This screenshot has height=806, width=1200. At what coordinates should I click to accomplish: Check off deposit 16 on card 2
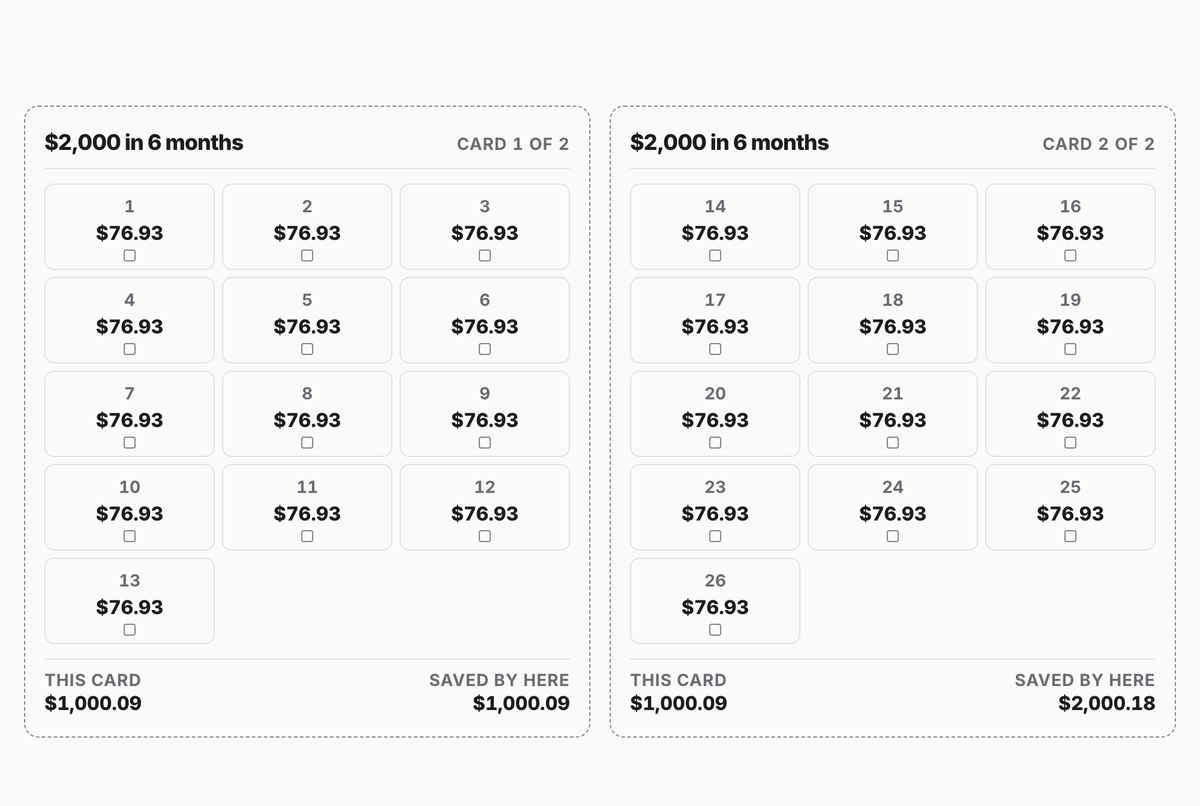point(1070,255)
